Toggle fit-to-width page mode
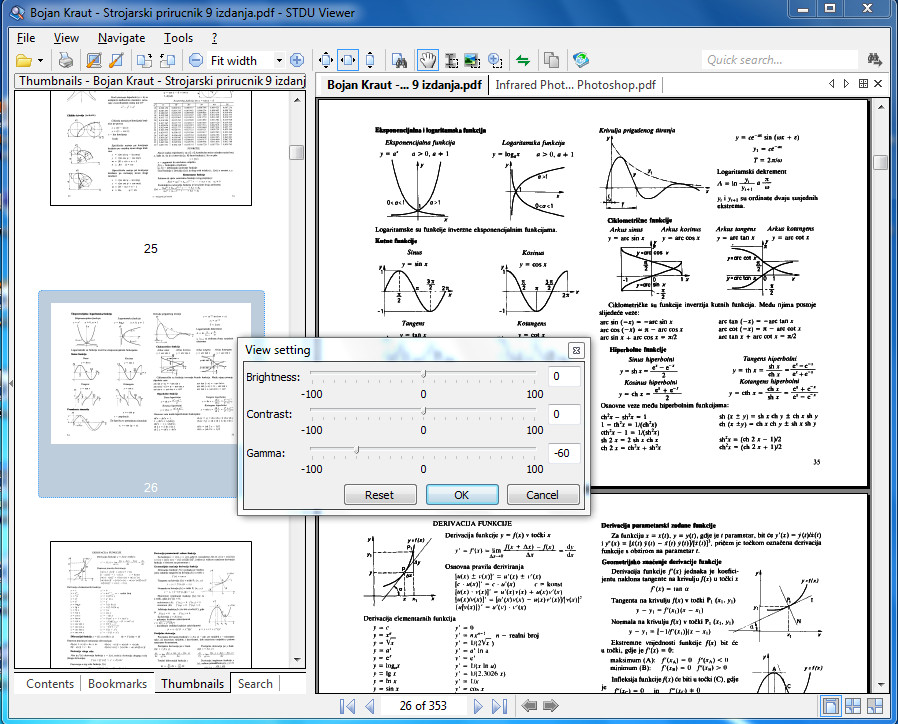This screenshot has width=898, height=724. coord(348,60)
